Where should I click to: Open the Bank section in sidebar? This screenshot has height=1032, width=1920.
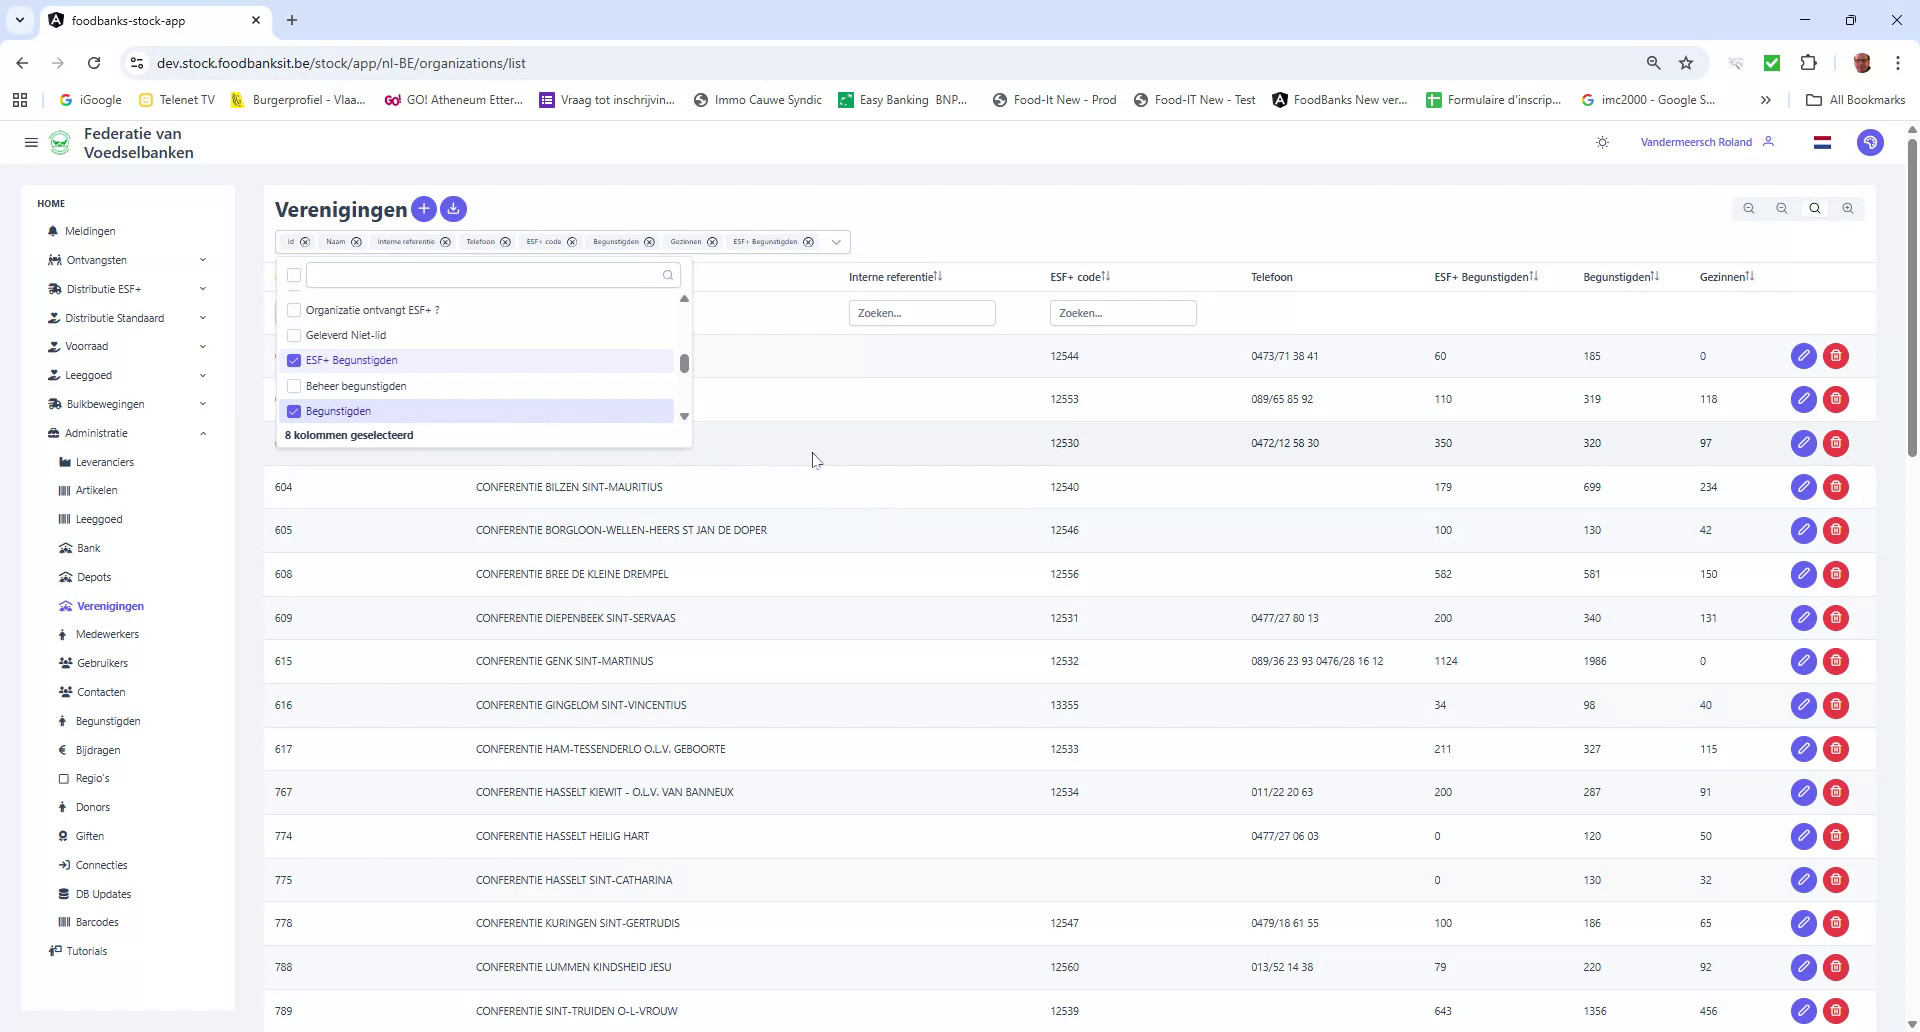coord(88,548)
